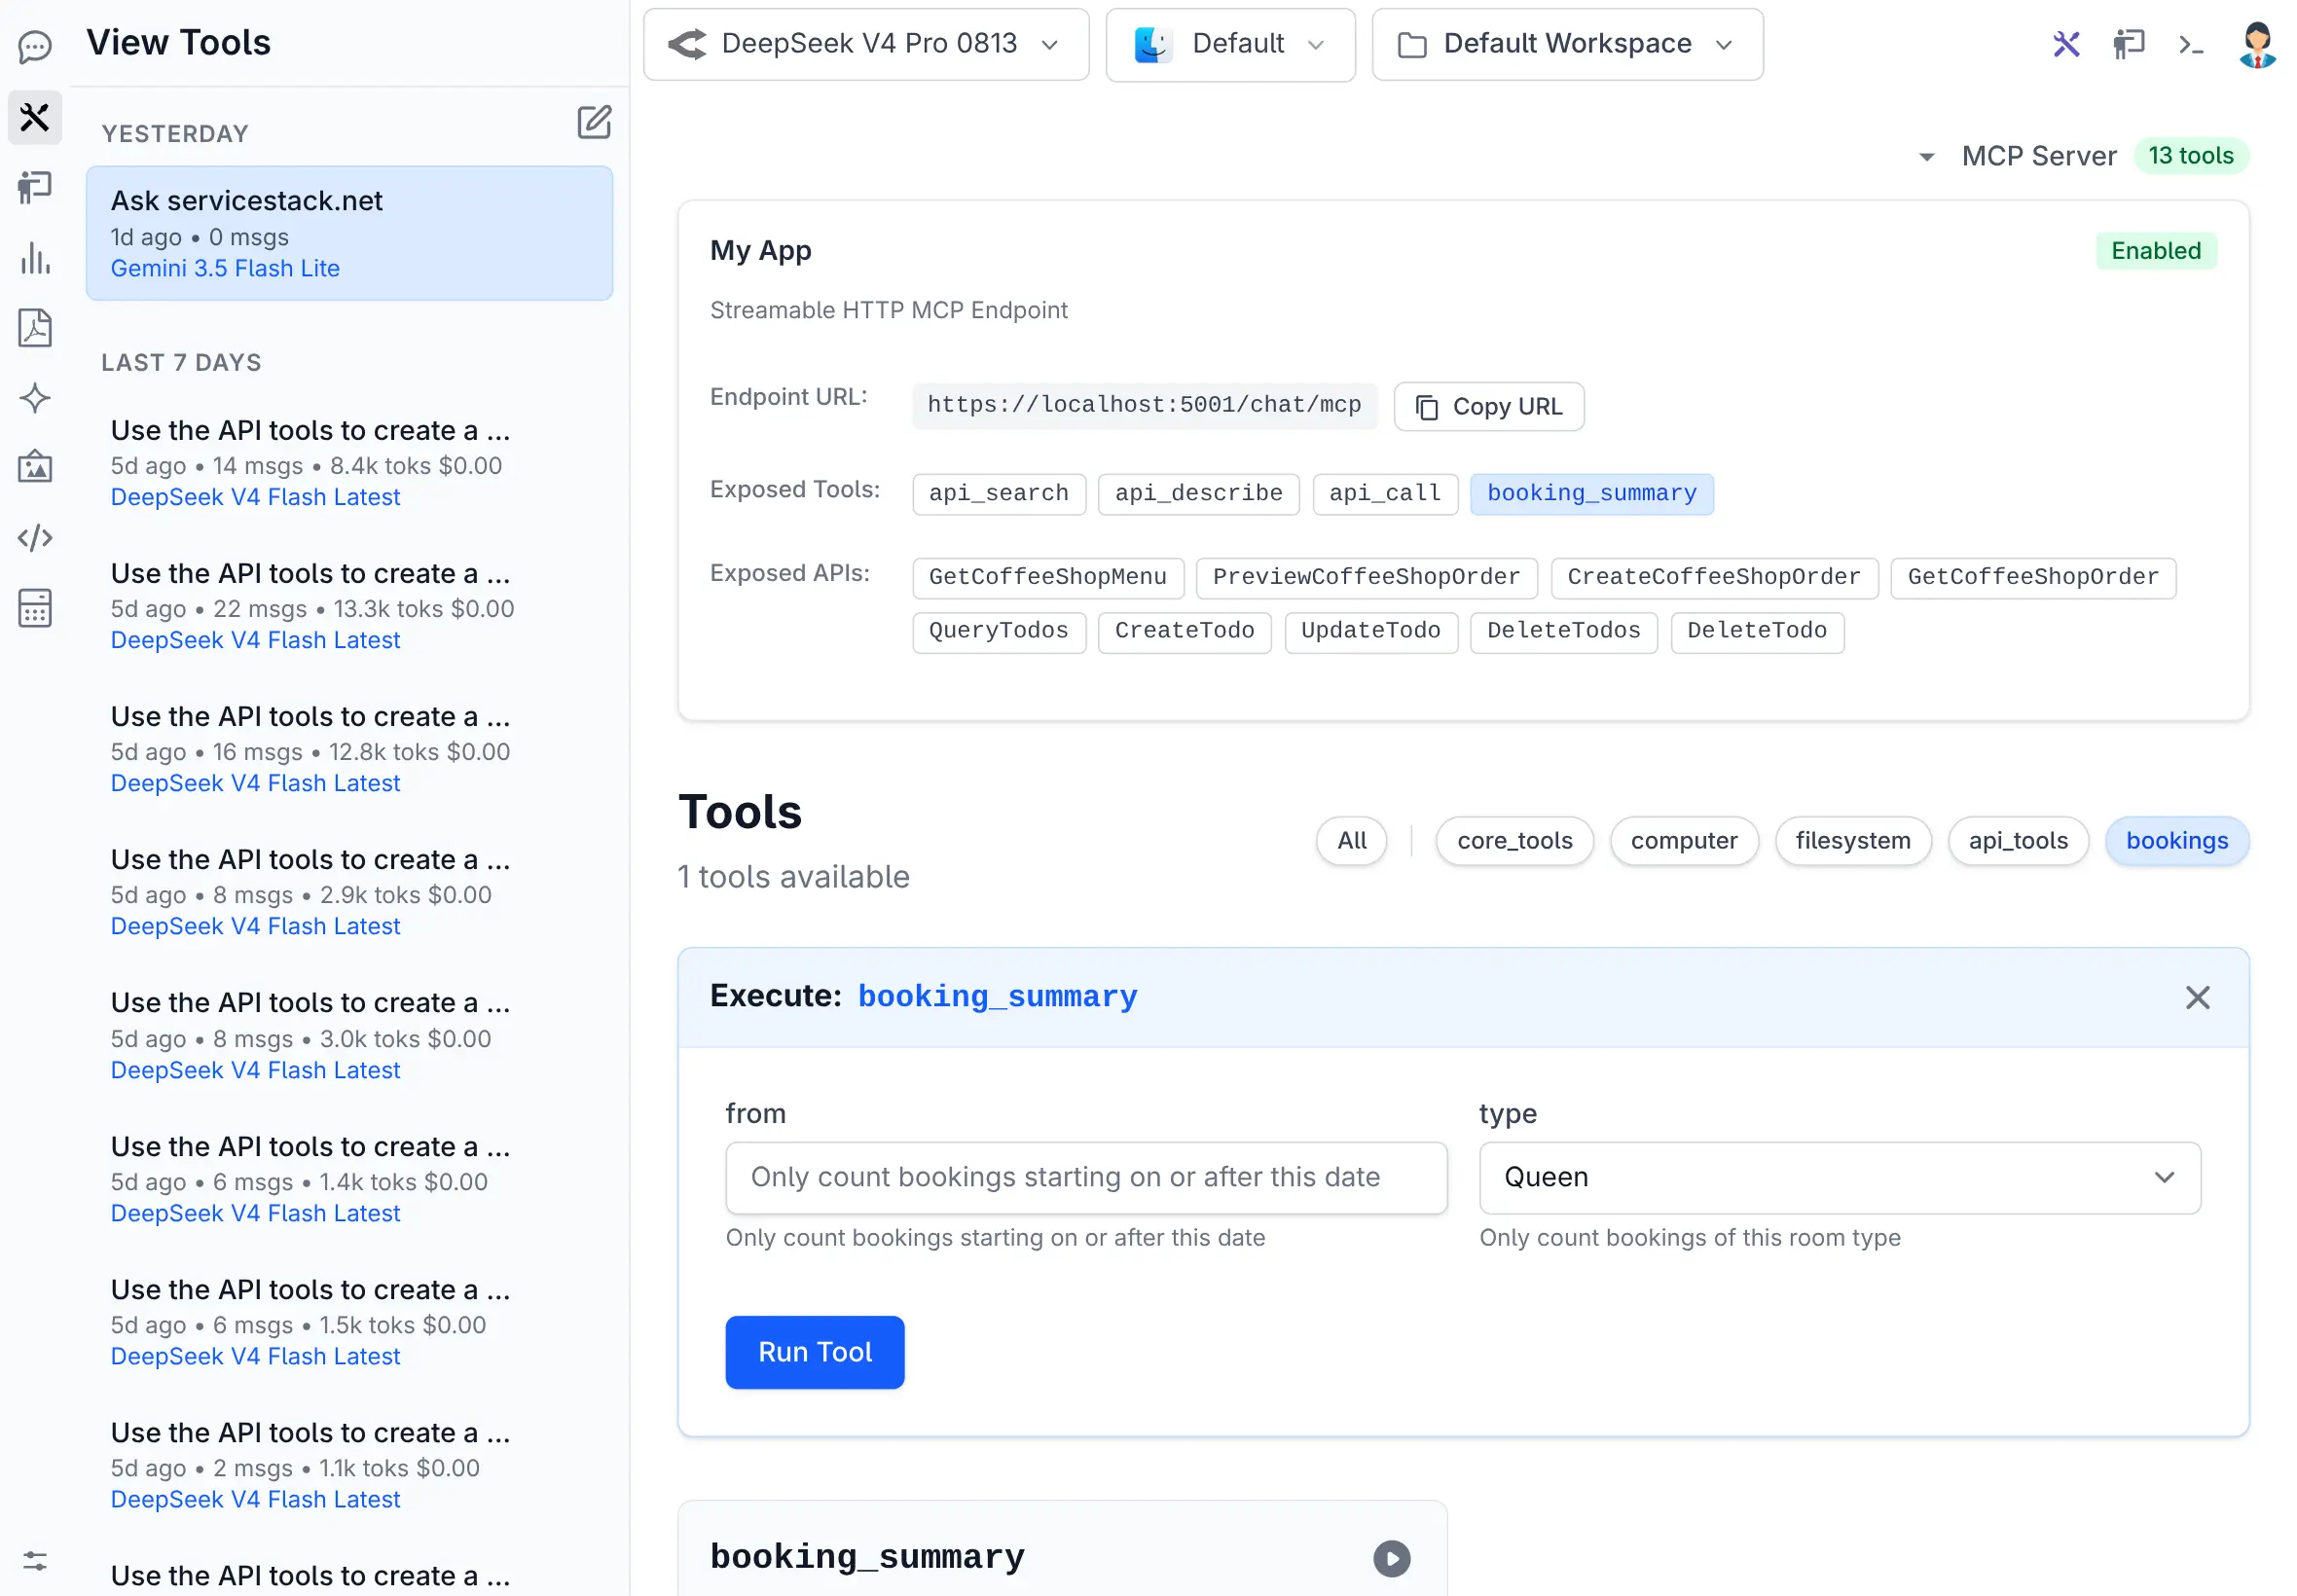Click the UpdateTodo API chip
This screenshot has width=2297, height=1596.
[1370, 632]
